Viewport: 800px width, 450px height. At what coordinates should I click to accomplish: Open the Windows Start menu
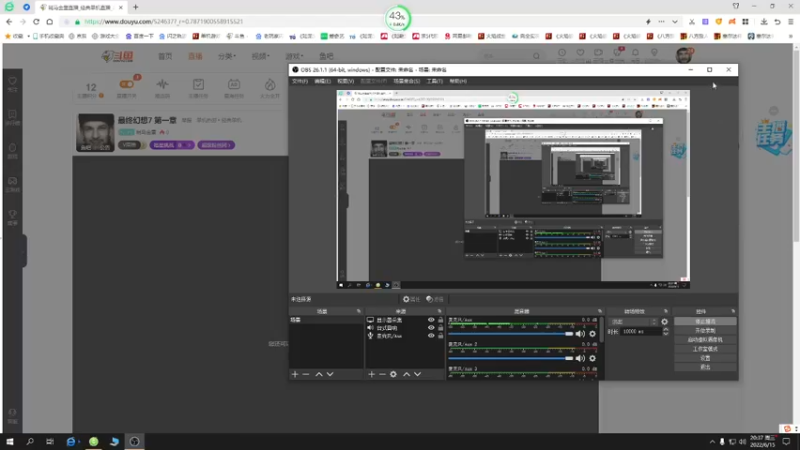10,441
